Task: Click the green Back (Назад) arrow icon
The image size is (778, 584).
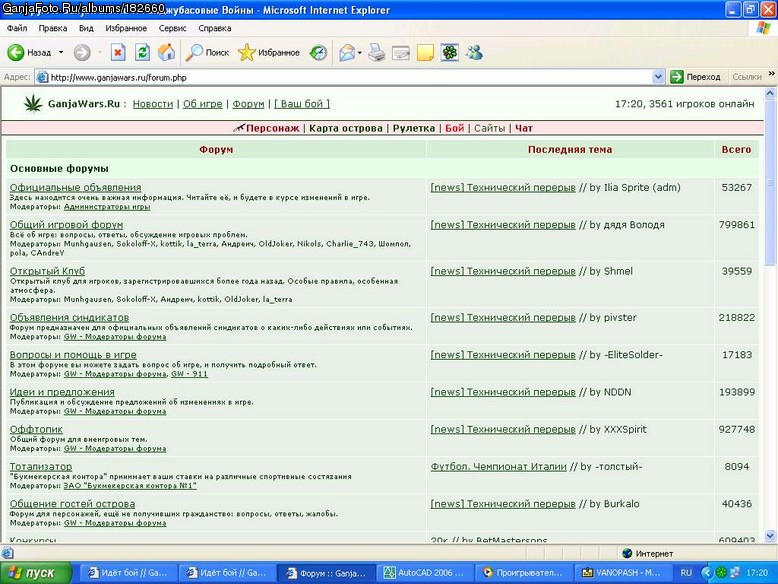Action: [x=15, y=52]
